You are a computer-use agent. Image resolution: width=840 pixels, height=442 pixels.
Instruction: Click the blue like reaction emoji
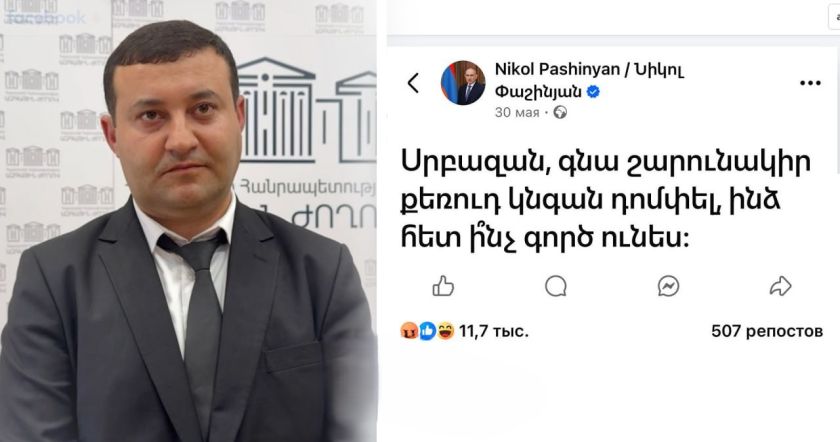[427, 331]
